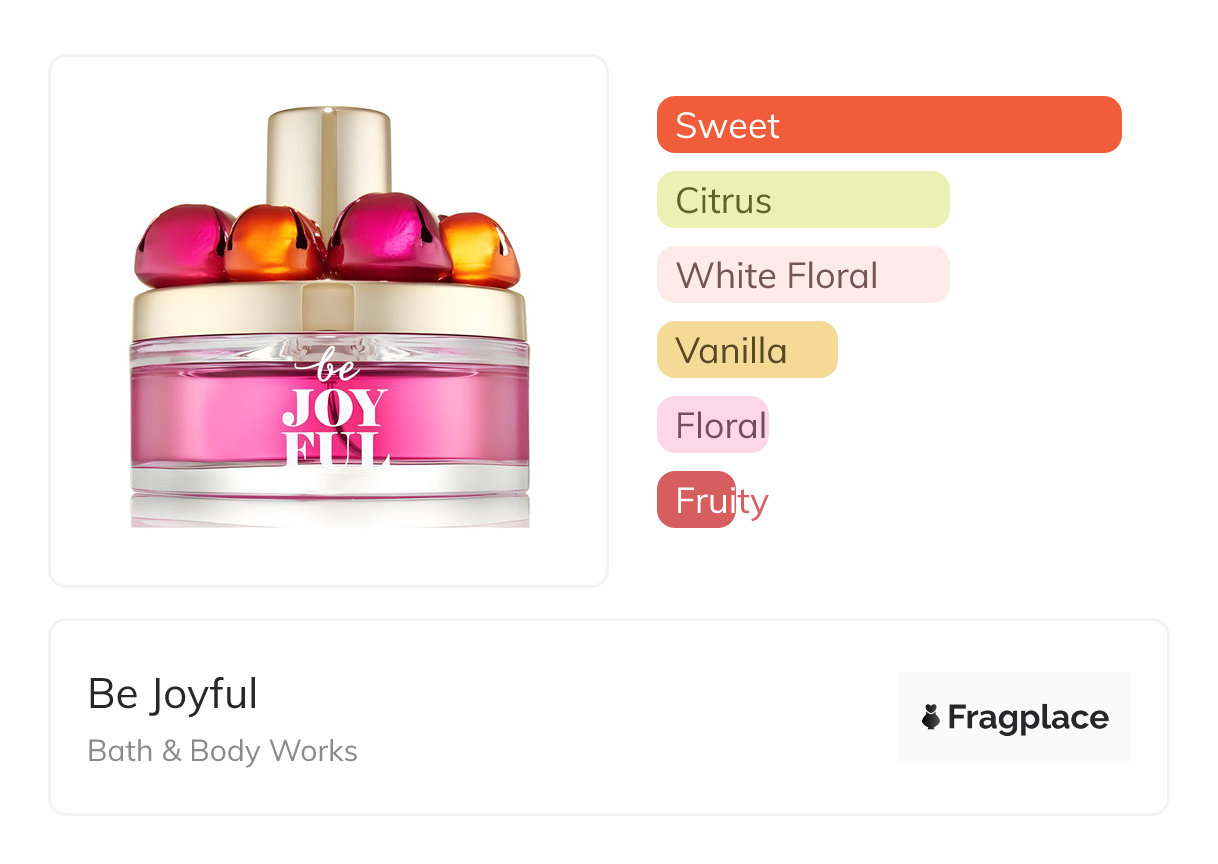Click the pink liquid section of the bottle
Image resolution: width=1218 pixels, height=864 pixels.
(x=329, y=415)
